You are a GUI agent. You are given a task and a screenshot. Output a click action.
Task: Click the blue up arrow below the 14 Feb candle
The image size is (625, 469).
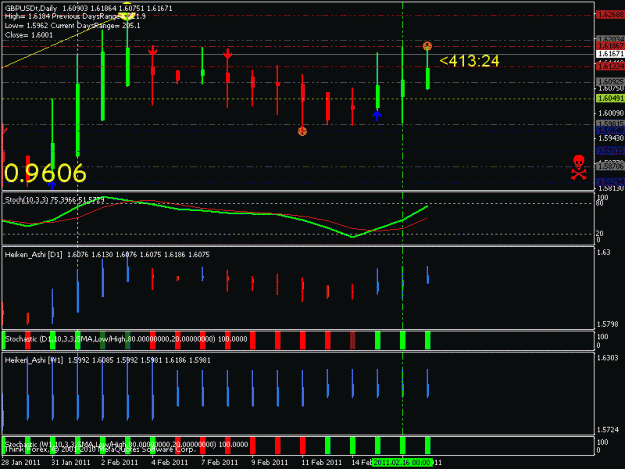(x=377, y=116)
